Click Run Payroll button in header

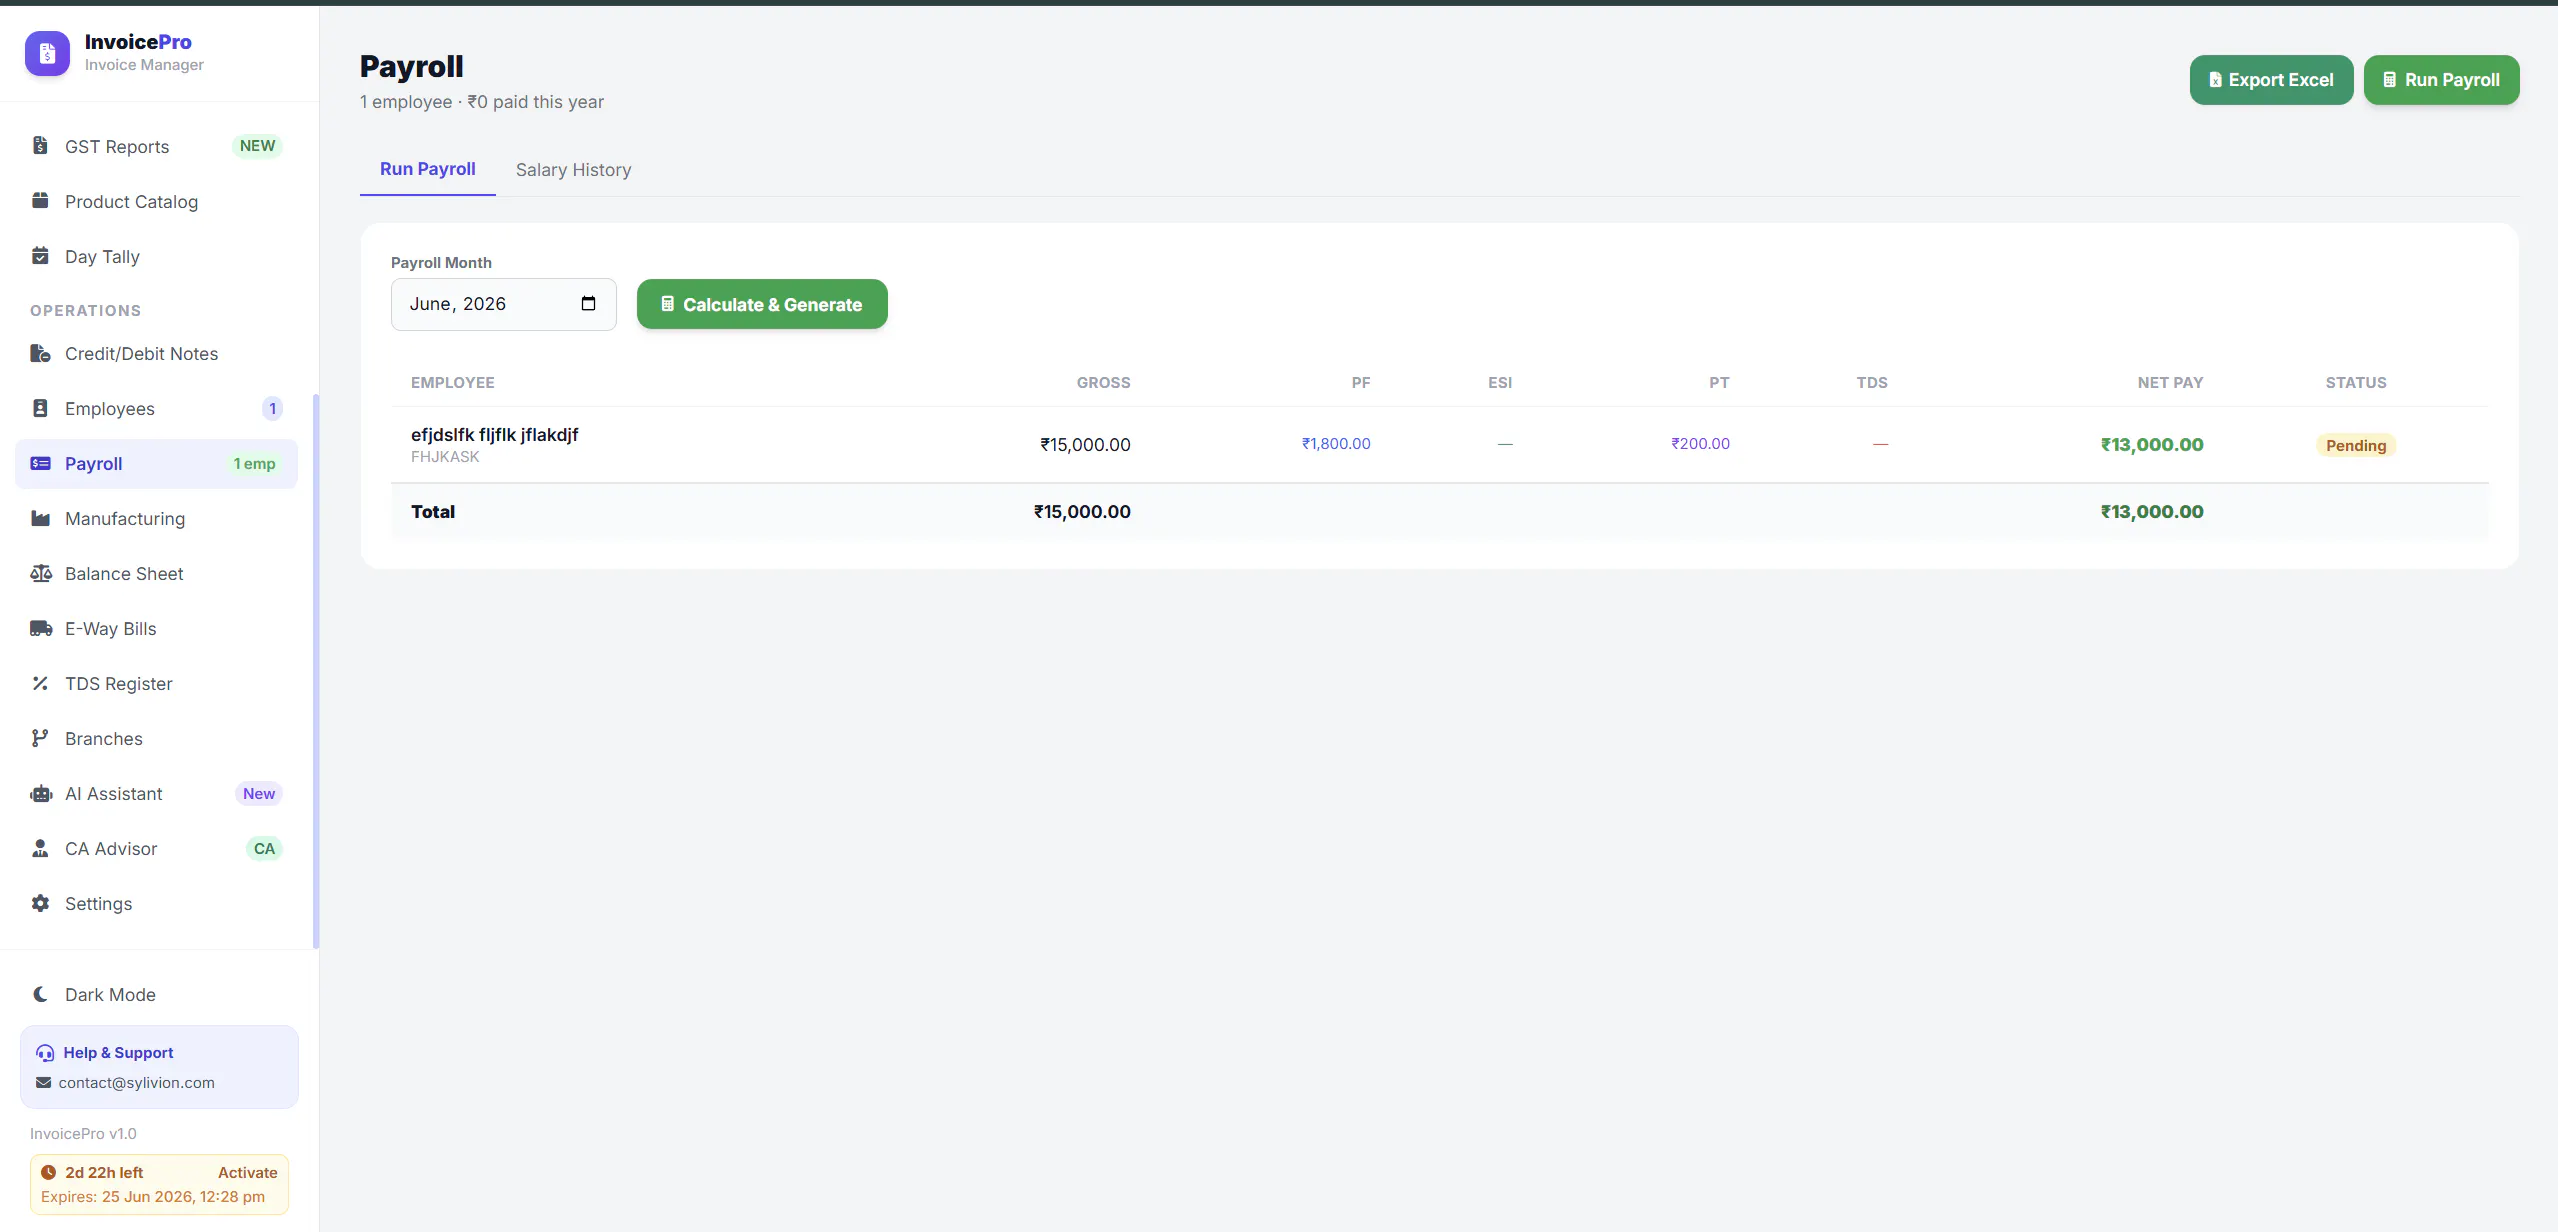click(x=2441, y=80)
